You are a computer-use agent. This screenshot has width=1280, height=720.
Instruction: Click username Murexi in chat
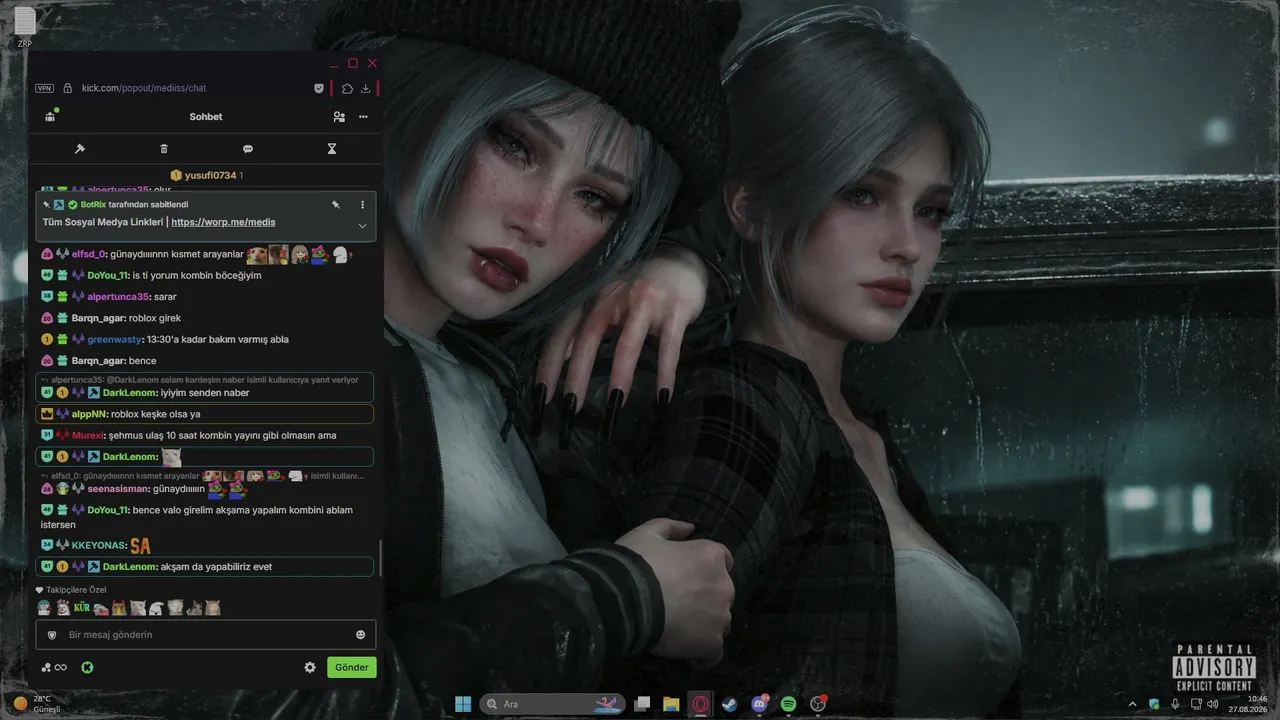(88, 435)
